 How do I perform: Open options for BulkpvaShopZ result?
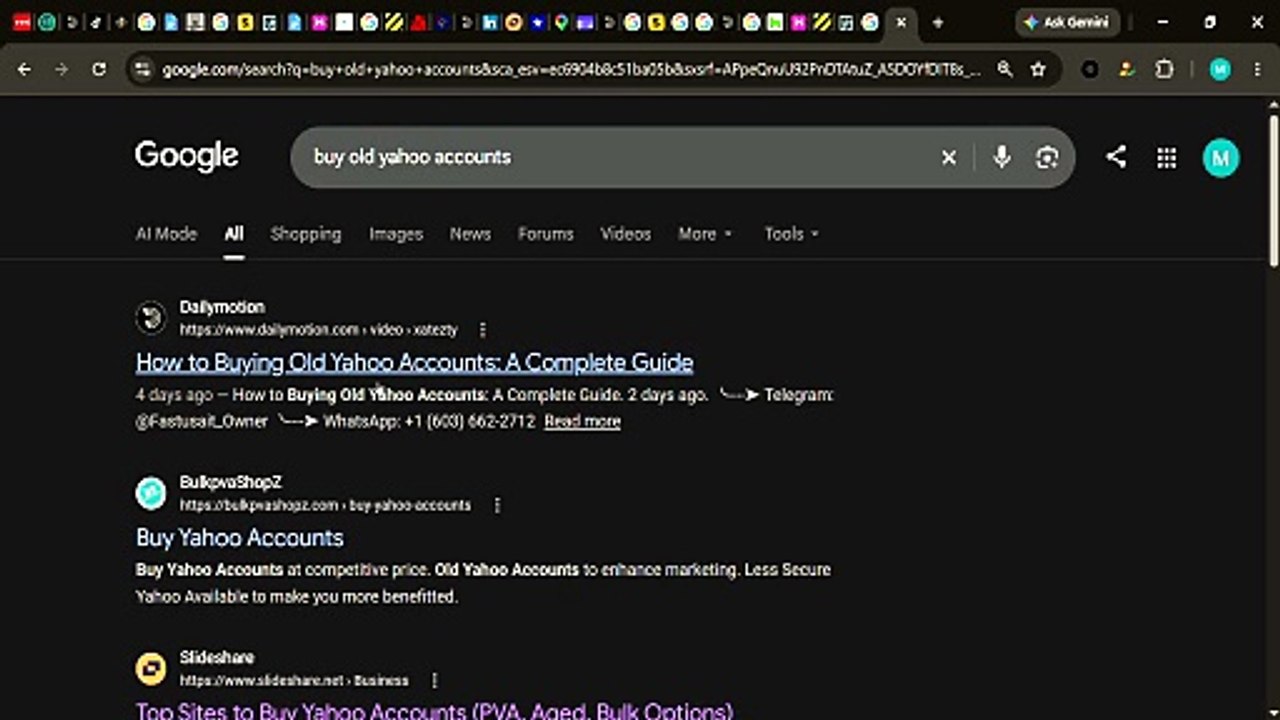[x=497, y=505]
